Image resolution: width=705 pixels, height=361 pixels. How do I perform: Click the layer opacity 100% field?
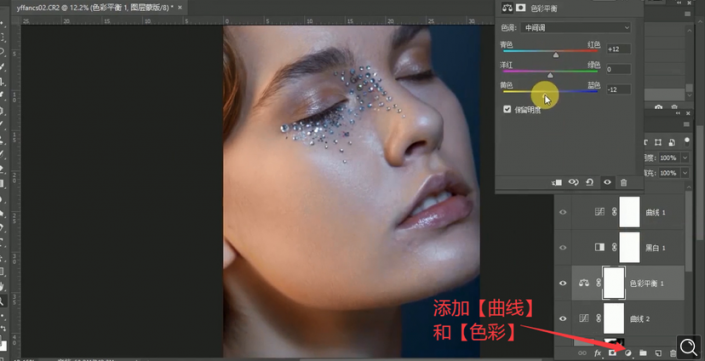click(x=668, y=158)
